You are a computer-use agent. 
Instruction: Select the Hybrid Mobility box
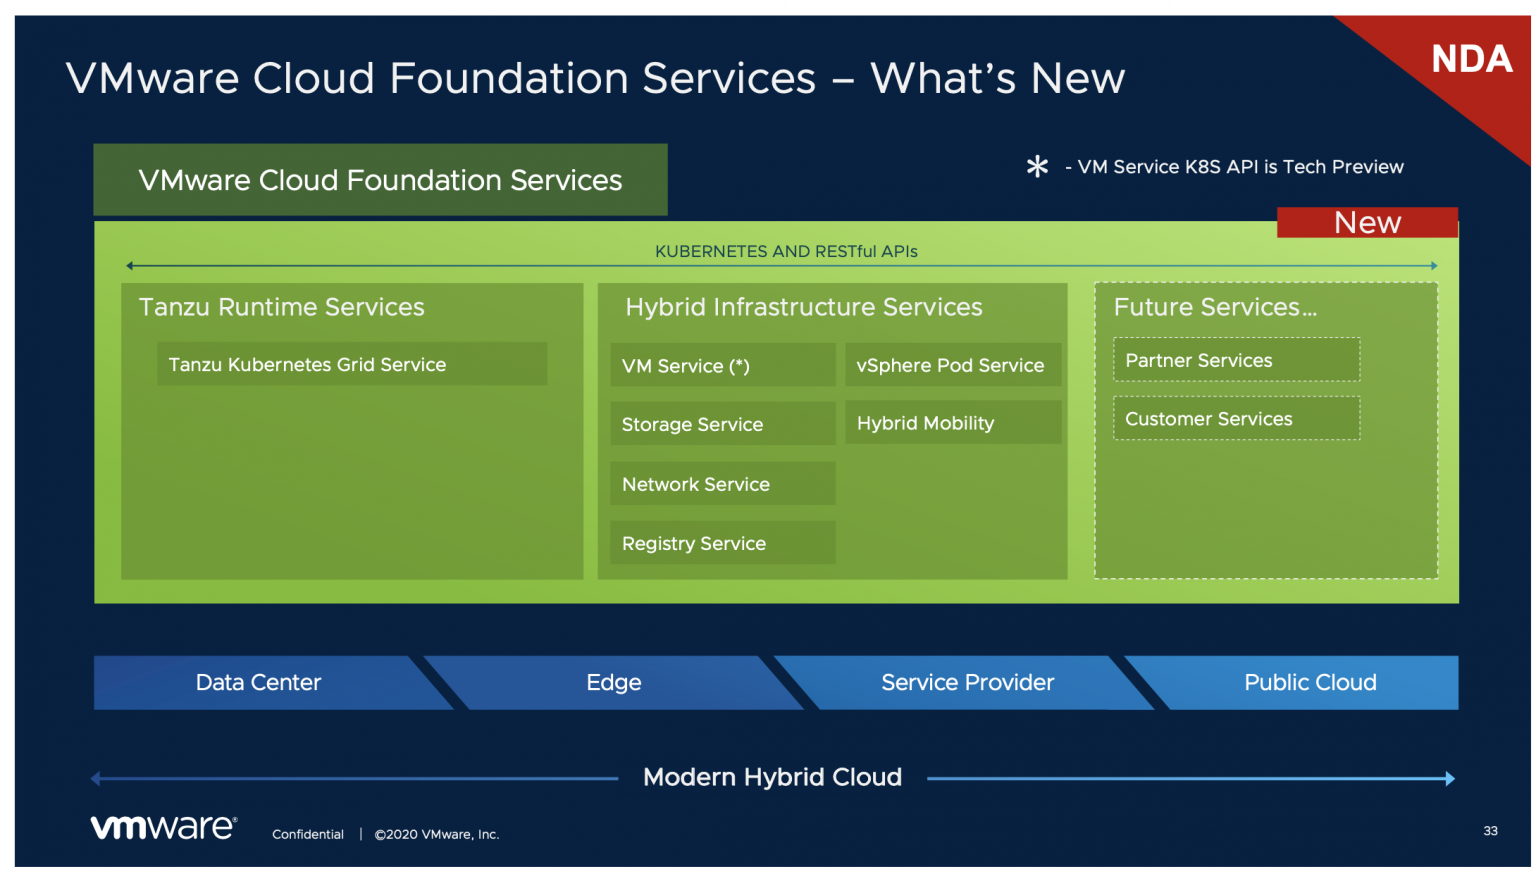coord(953,423)
